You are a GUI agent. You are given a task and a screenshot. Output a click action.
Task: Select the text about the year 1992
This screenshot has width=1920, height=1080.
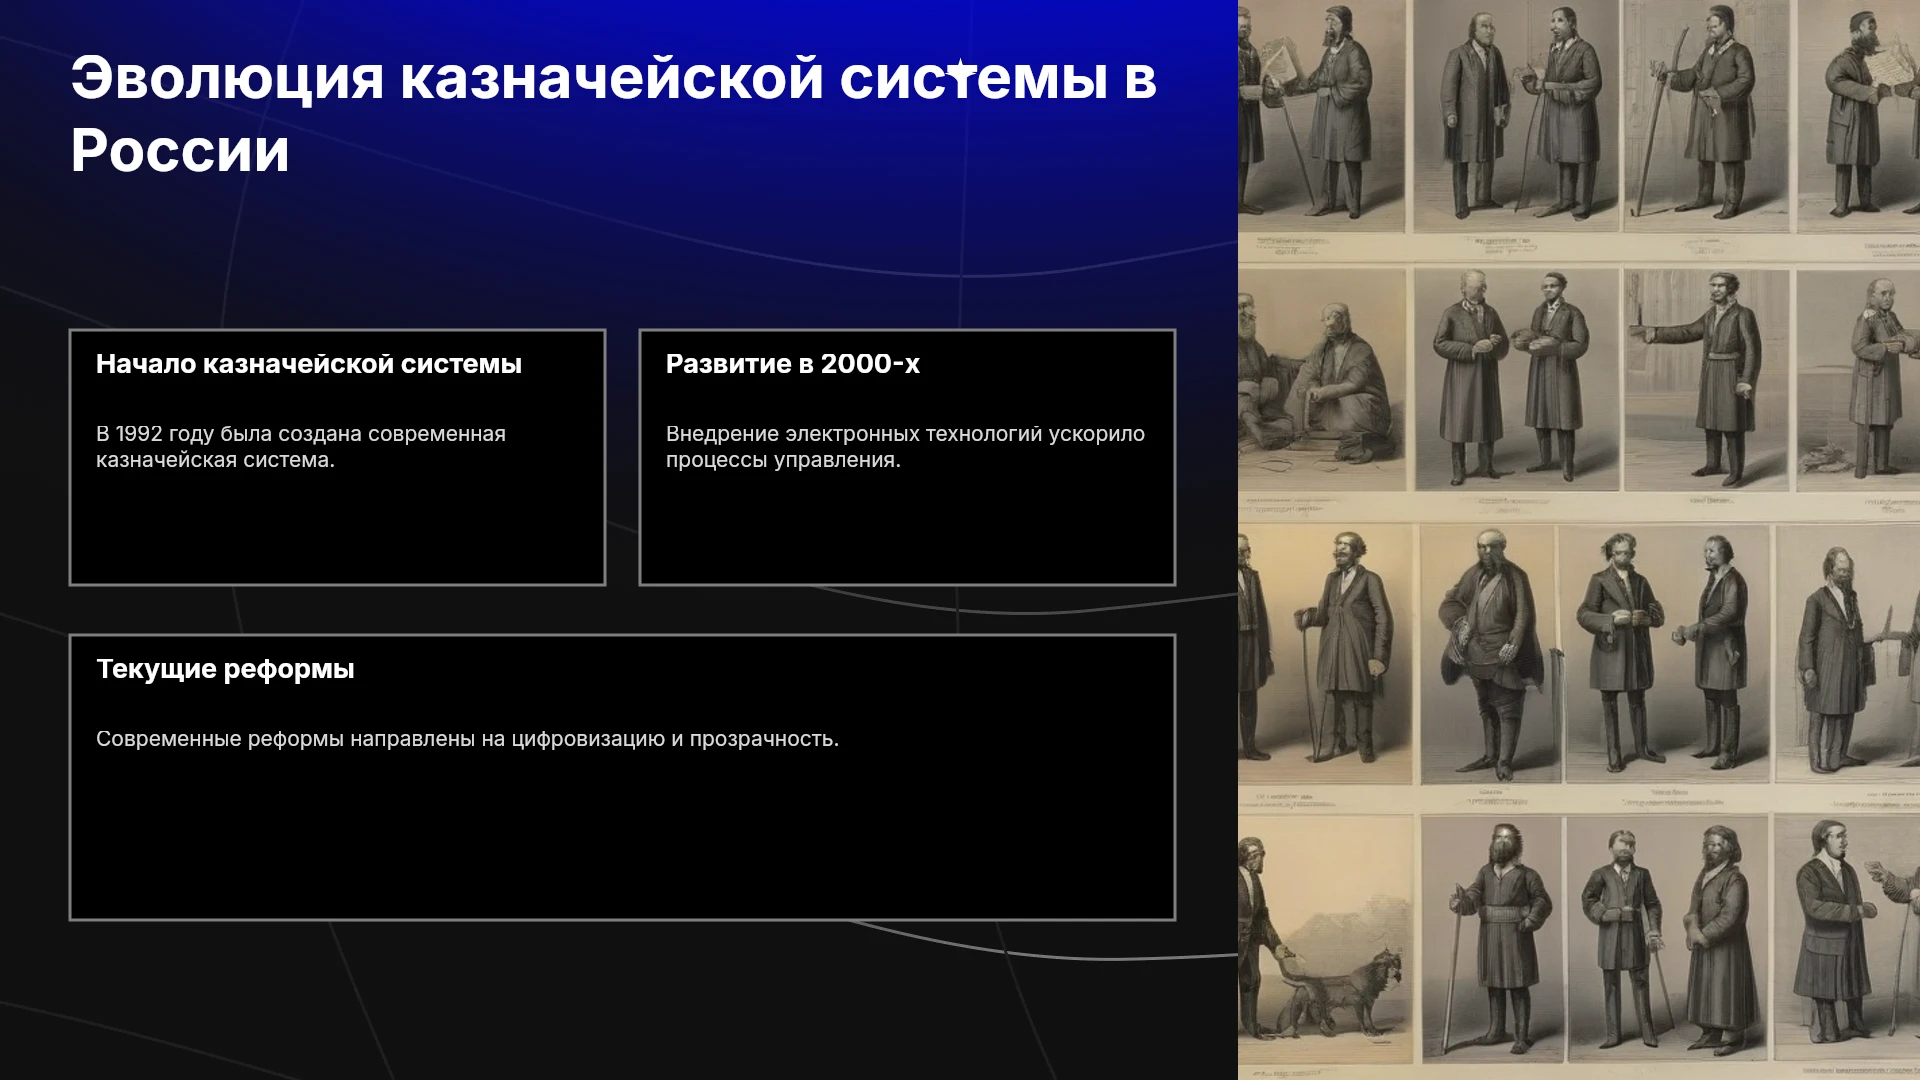[x=301, y=447]
